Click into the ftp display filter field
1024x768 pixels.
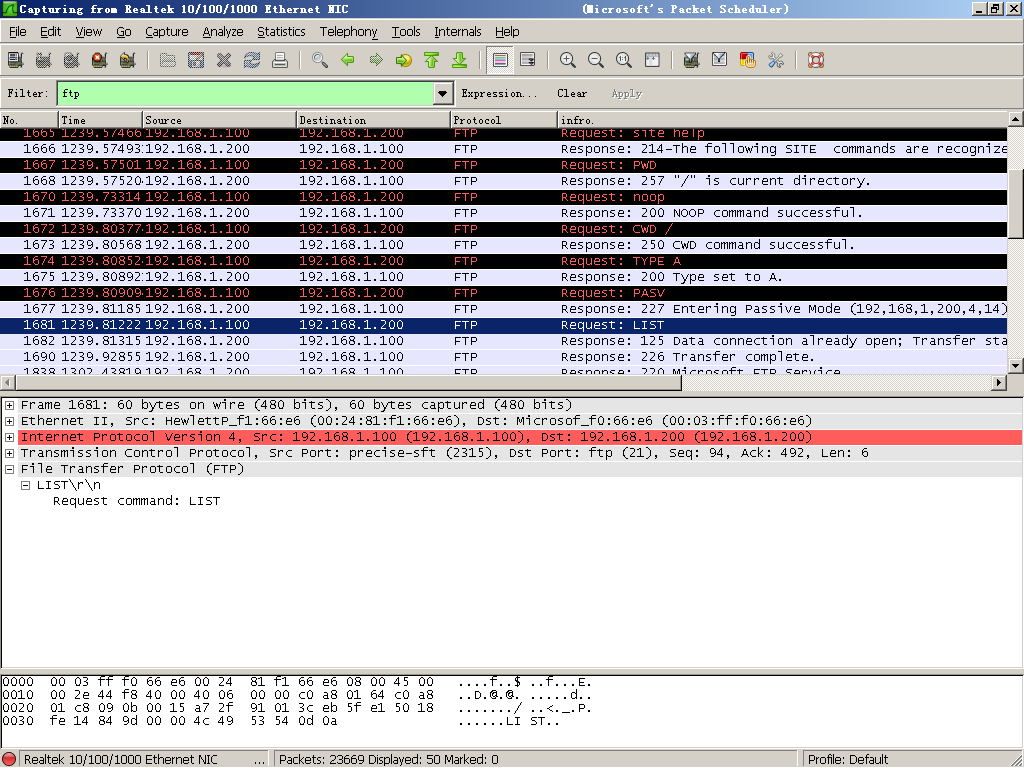246,93
